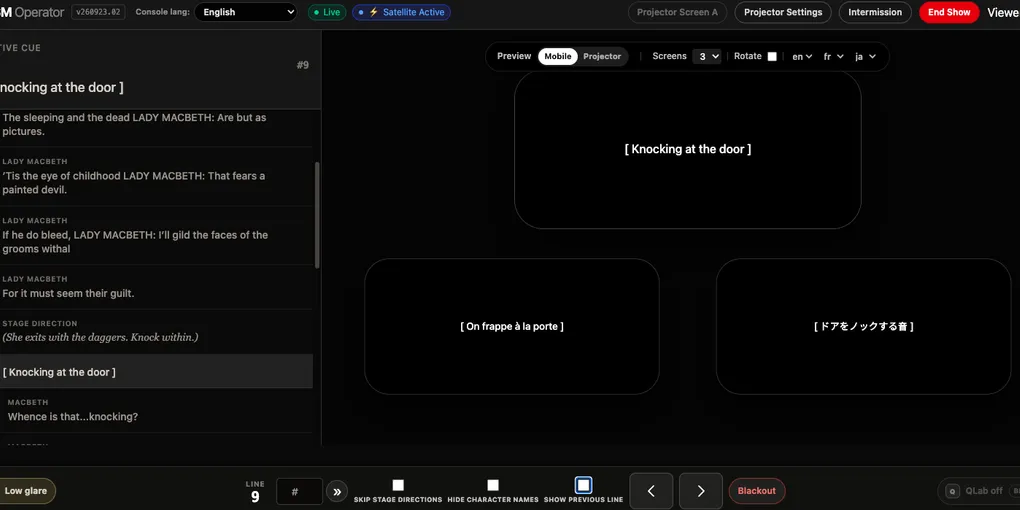Toggle Low glare mode
Viewport: 1020px width, 510px height.
(x=26, y=491)
